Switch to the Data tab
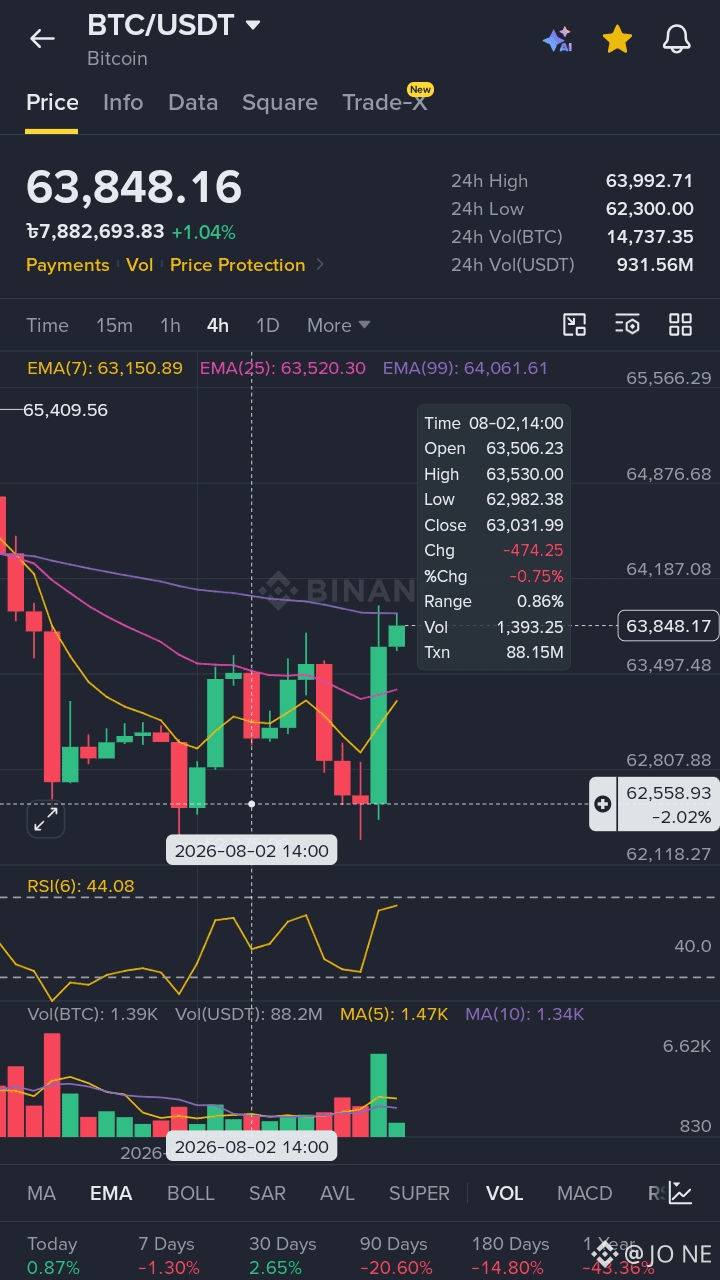The image size is (720, 1280). (x=193, y=102)
